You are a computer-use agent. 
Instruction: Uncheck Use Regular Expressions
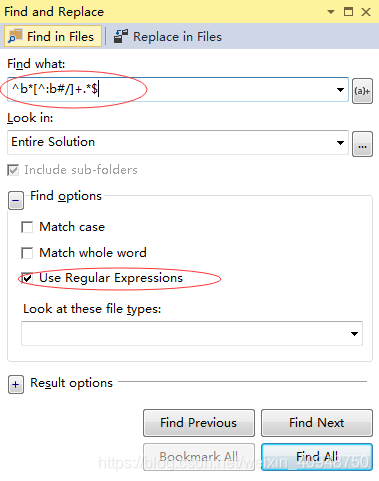tap(27, 278)
